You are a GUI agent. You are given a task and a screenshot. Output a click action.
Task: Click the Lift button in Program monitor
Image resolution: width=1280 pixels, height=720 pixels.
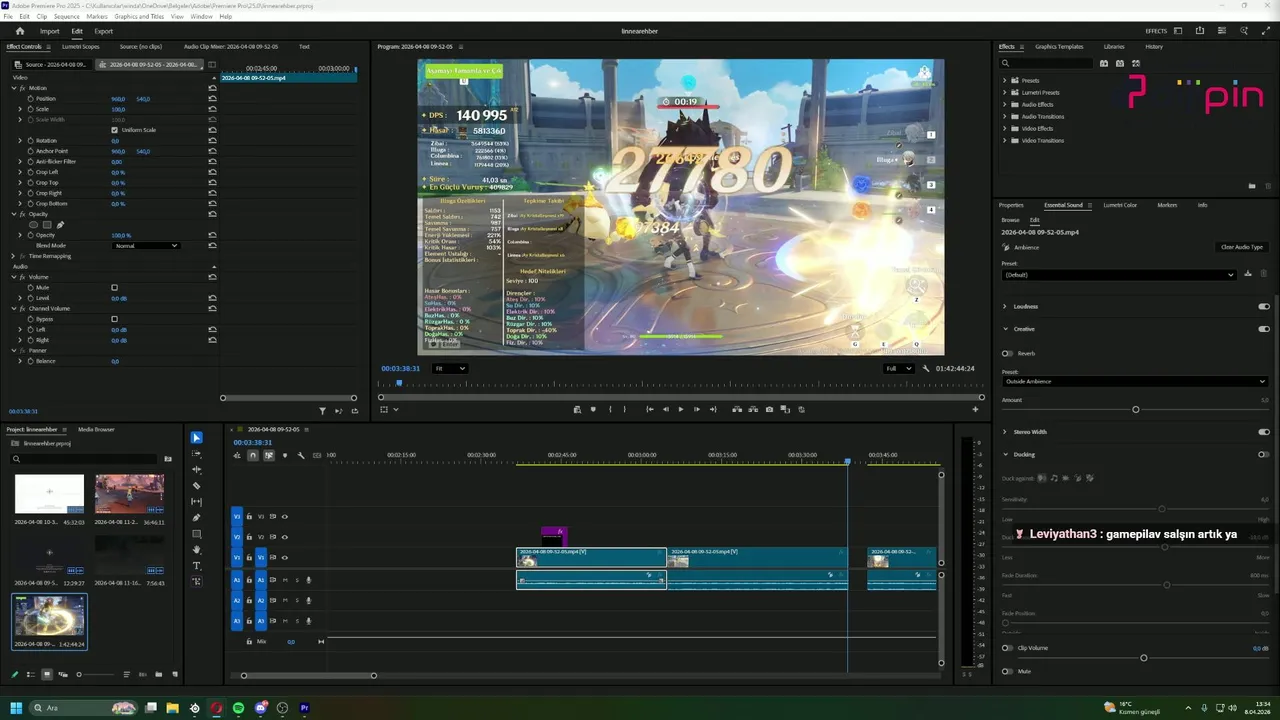coord(737,409)
